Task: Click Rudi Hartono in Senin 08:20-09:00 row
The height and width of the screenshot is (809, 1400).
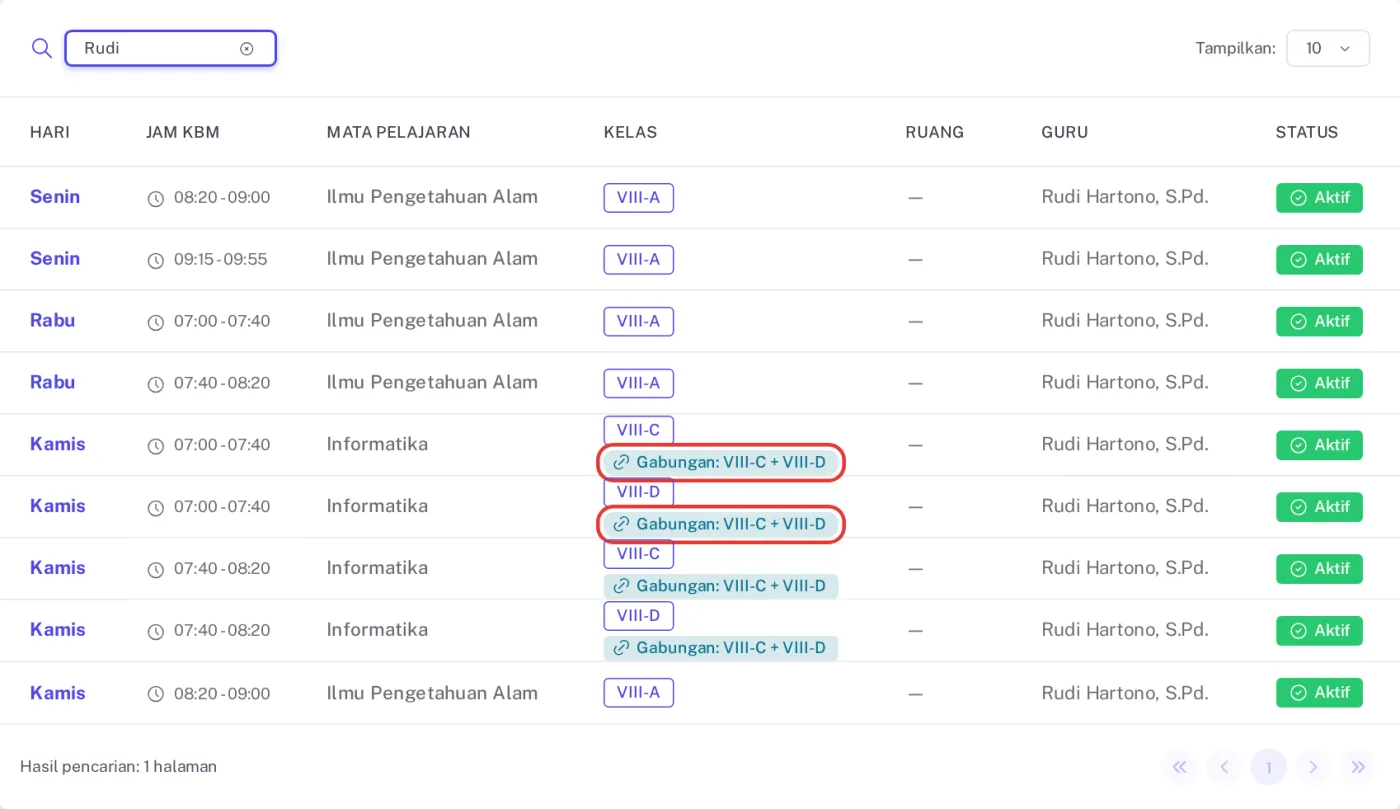Action: pyautogui.click(x=1125, y=197)
